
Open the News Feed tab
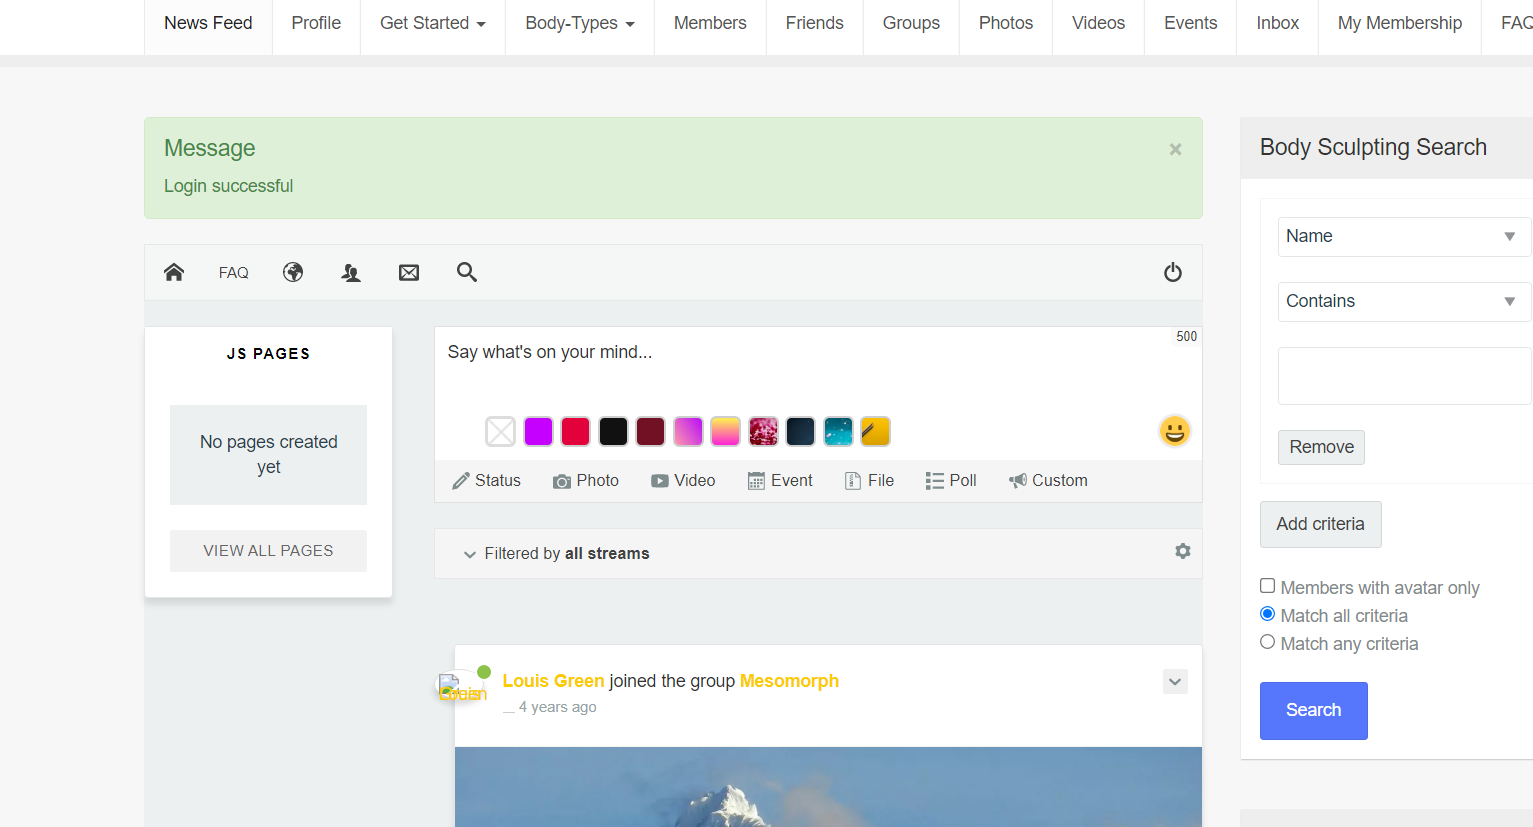208,23
